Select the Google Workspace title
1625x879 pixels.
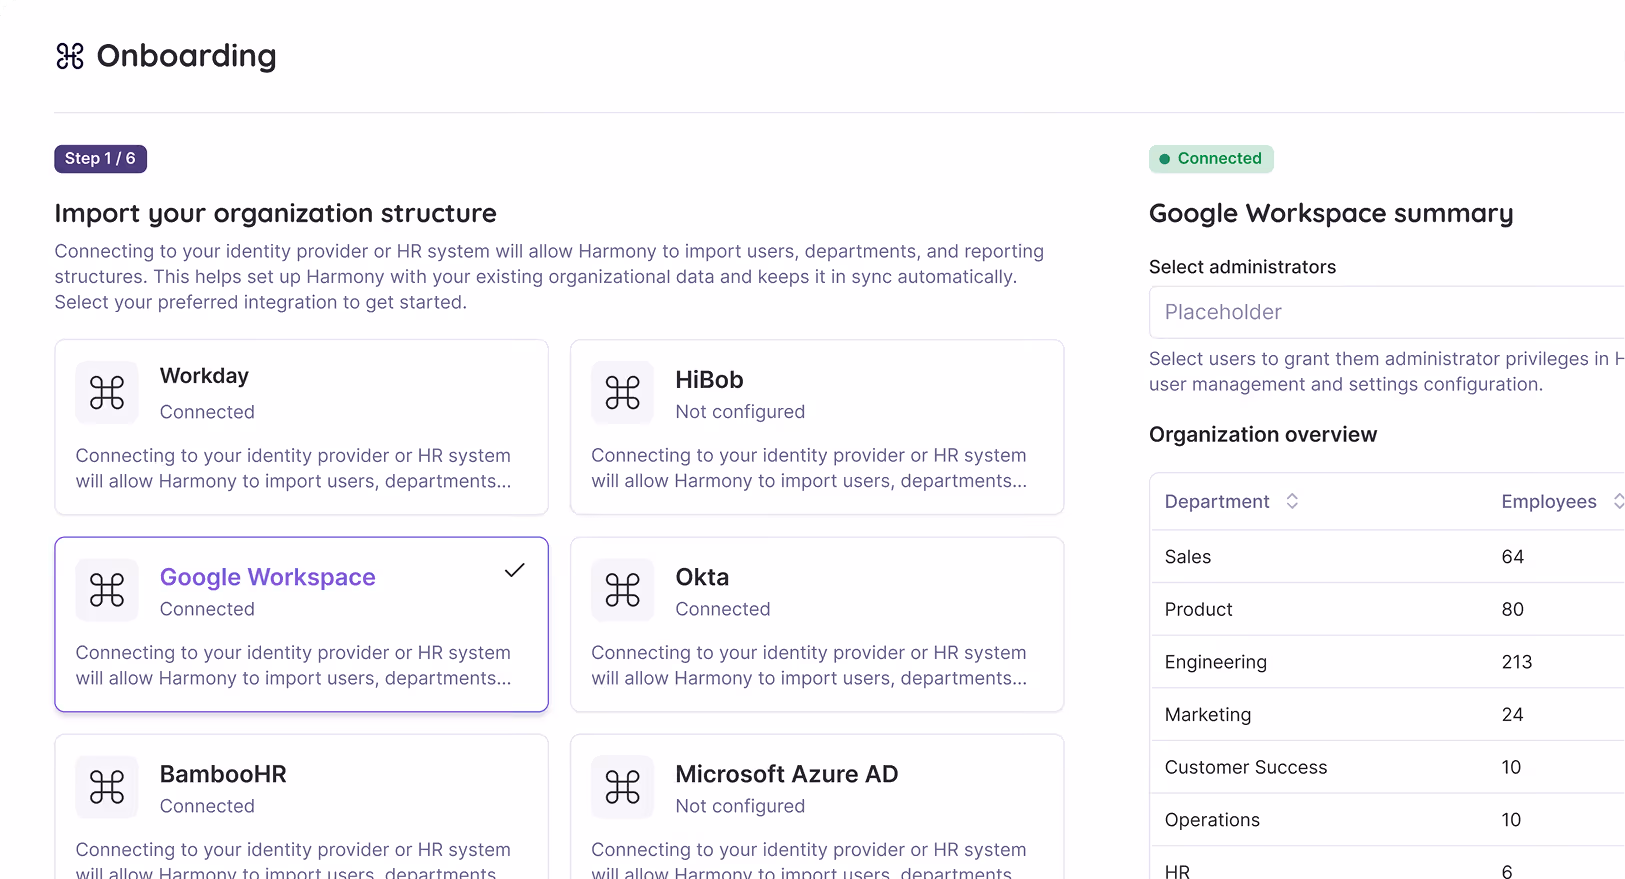pos(267,577)
